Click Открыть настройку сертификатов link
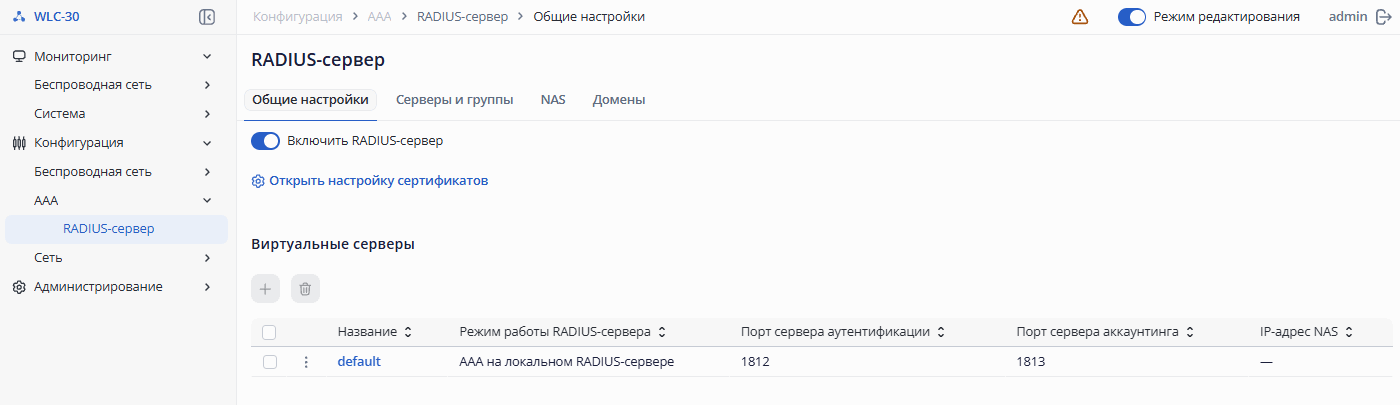 coord(378,181)
